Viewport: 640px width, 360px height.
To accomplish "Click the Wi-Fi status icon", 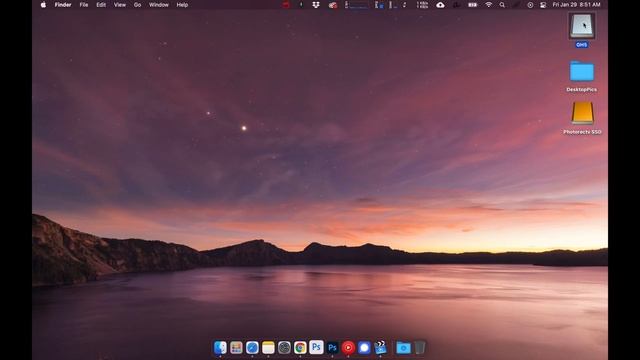I will (489, 5).
